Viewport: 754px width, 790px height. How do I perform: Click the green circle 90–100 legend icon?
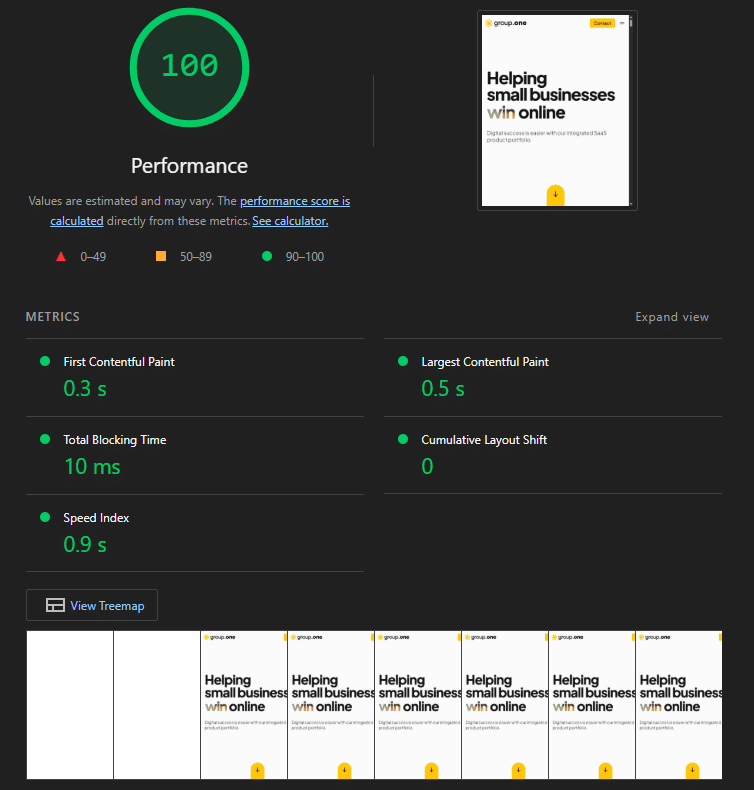point(267,257)
